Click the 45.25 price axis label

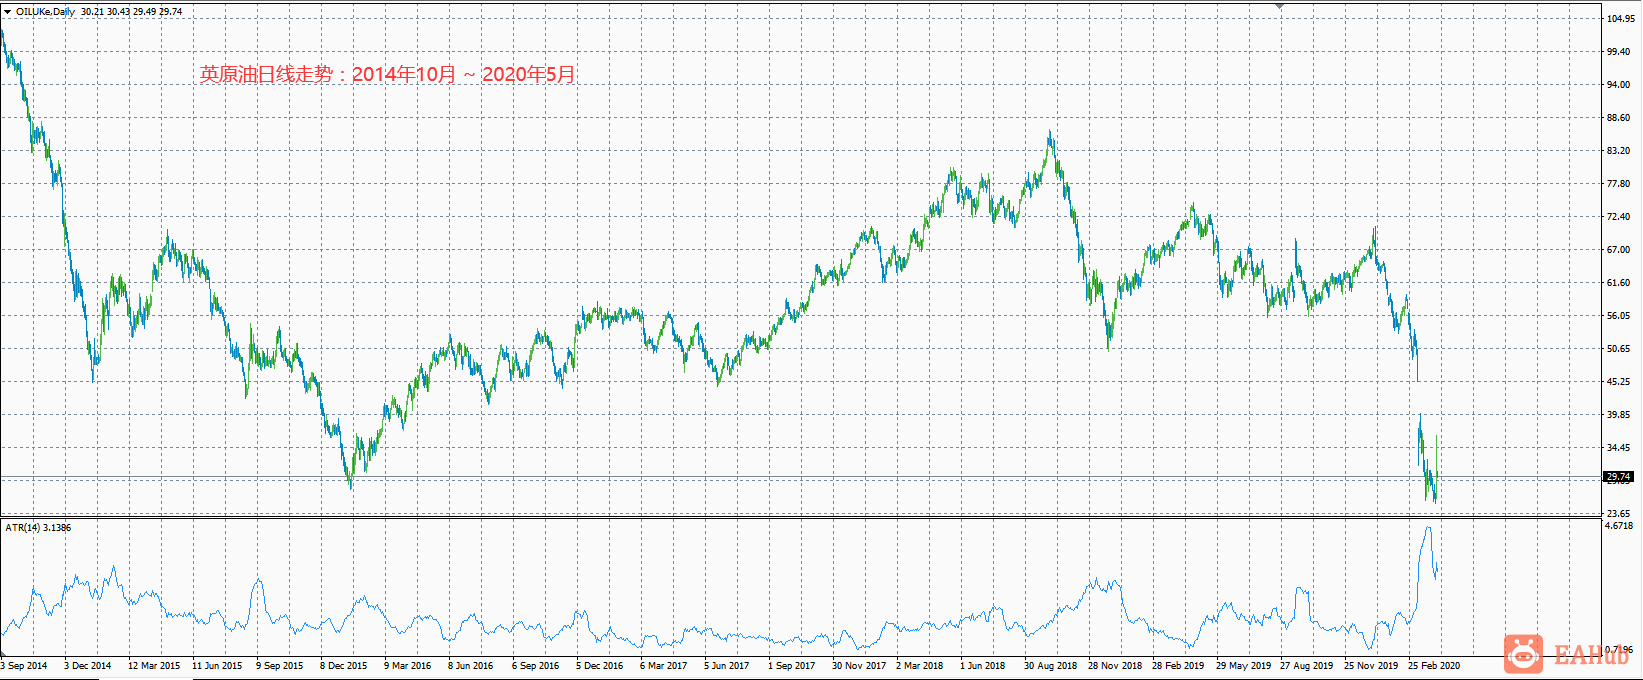(x=1619, y=382)
